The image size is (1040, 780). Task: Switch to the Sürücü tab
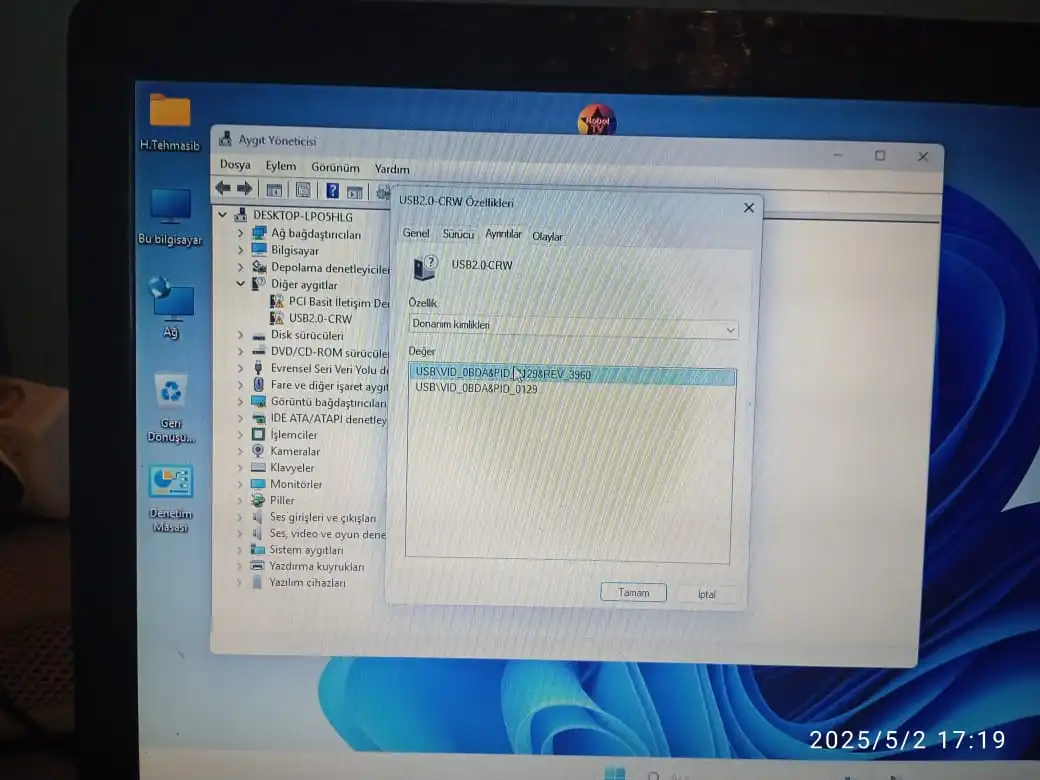(458, 234)
